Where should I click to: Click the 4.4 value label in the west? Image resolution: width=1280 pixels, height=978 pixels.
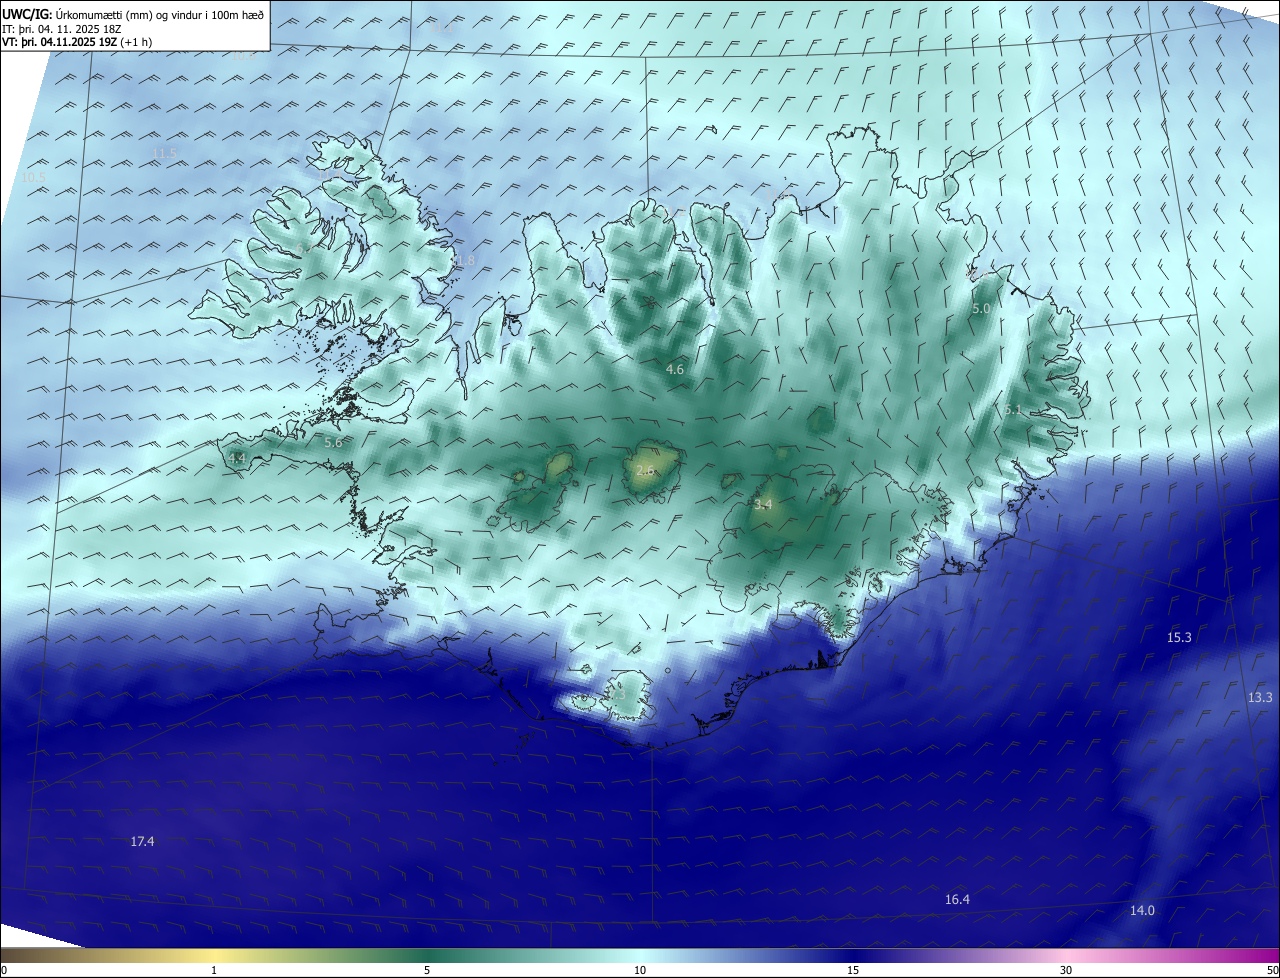237,458
